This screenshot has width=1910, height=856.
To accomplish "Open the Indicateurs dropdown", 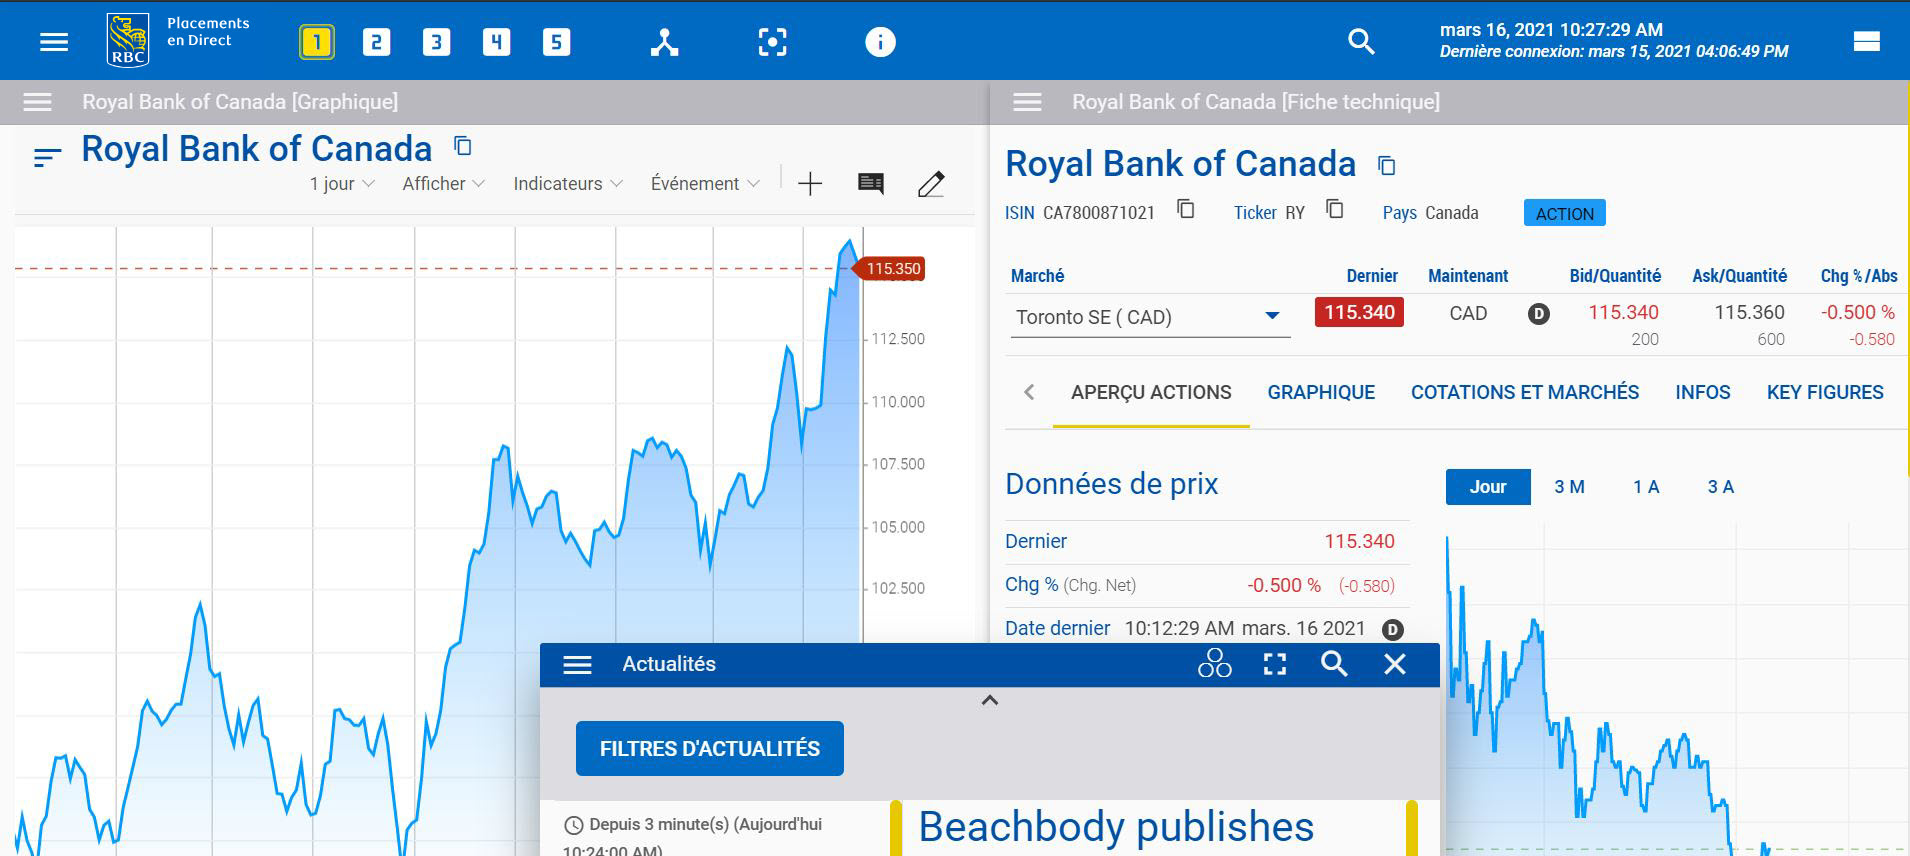I will coord(568,184).
